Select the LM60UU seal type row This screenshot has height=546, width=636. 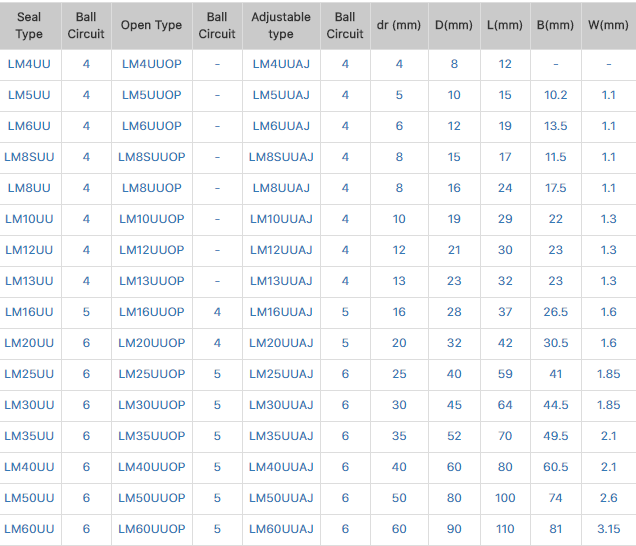pyautogui.click(x=30, y=529)
